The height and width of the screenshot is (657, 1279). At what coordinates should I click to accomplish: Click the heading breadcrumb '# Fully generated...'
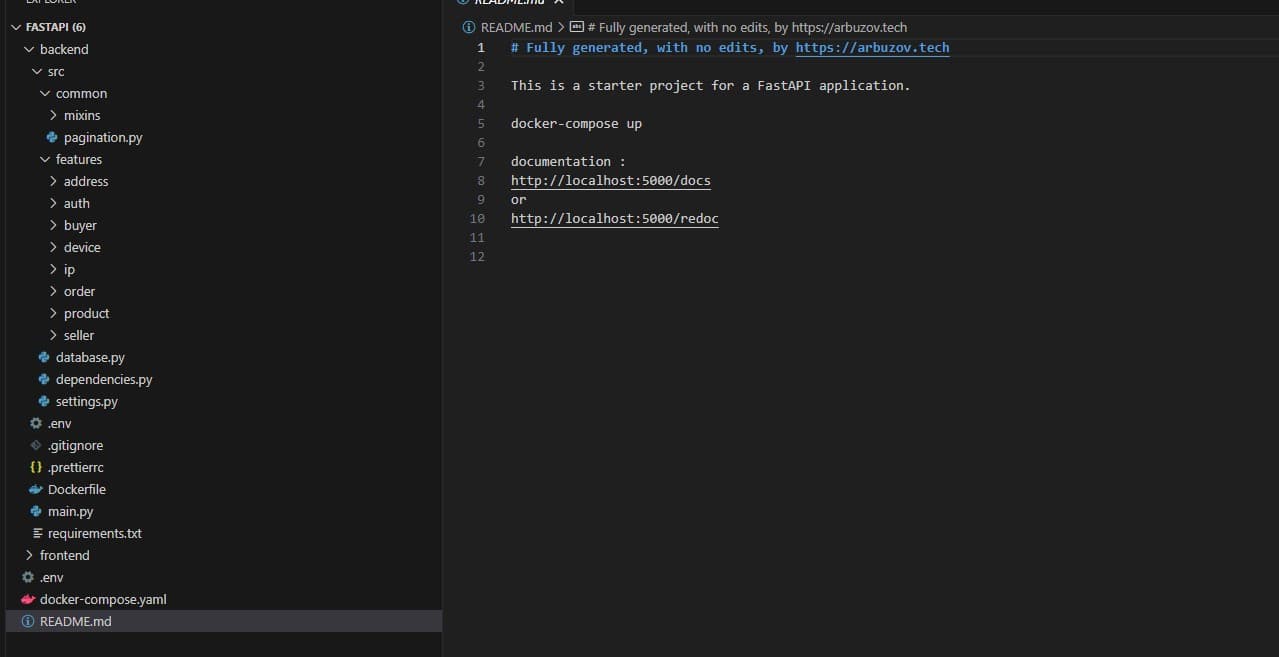[x=748, y=27]
